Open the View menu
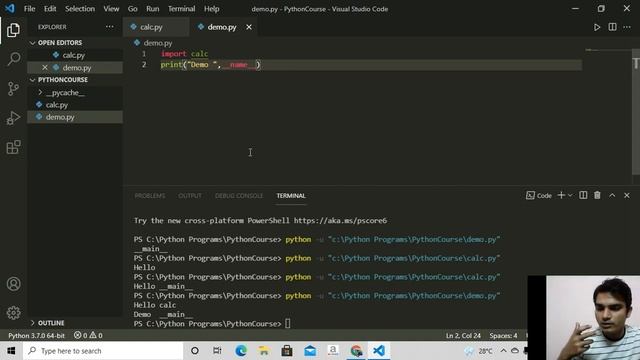640x360 pixels. tap(111, 9)
